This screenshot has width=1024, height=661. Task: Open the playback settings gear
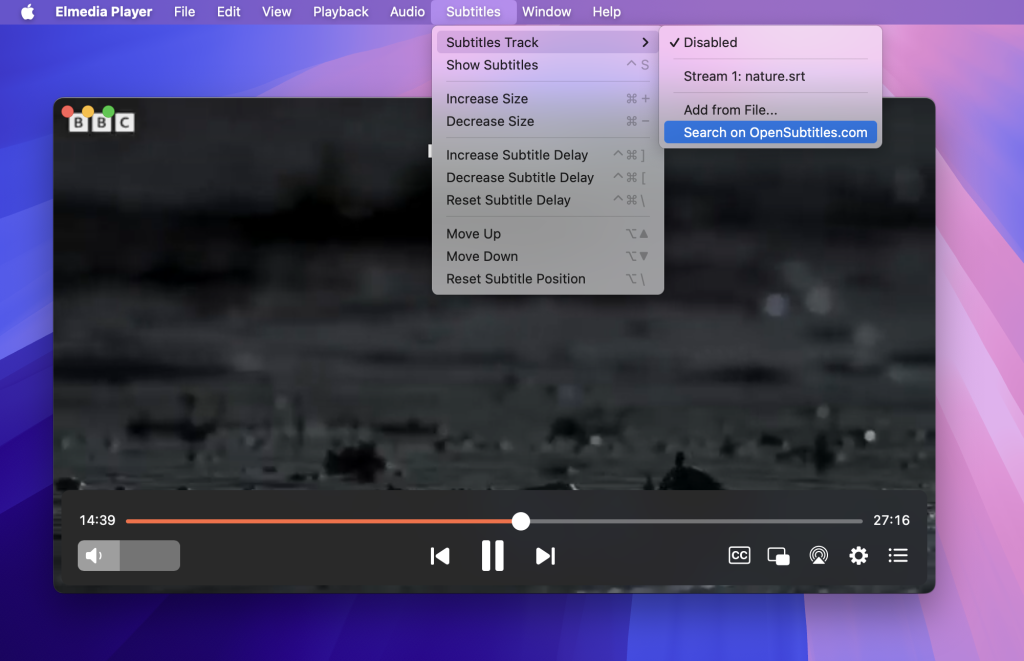pyautogui.click(x=858, y=555)
